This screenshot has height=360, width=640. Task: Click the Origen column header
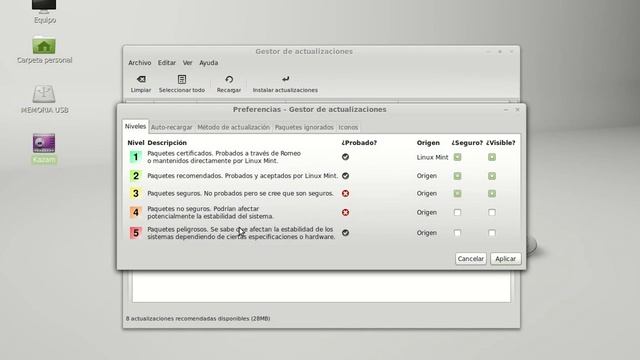pyautogui.click(x=428, y=143)
